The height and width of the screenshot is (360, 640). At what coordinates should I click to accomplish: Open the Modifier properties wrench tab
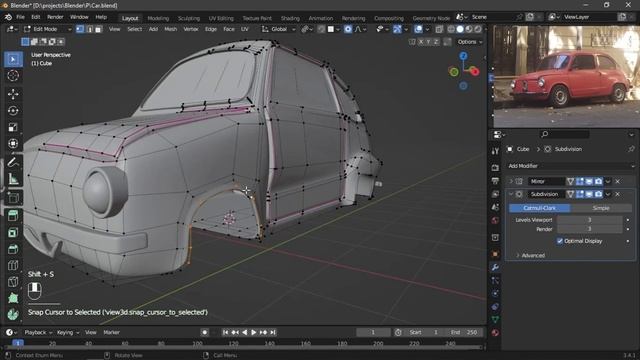(495, 267)
